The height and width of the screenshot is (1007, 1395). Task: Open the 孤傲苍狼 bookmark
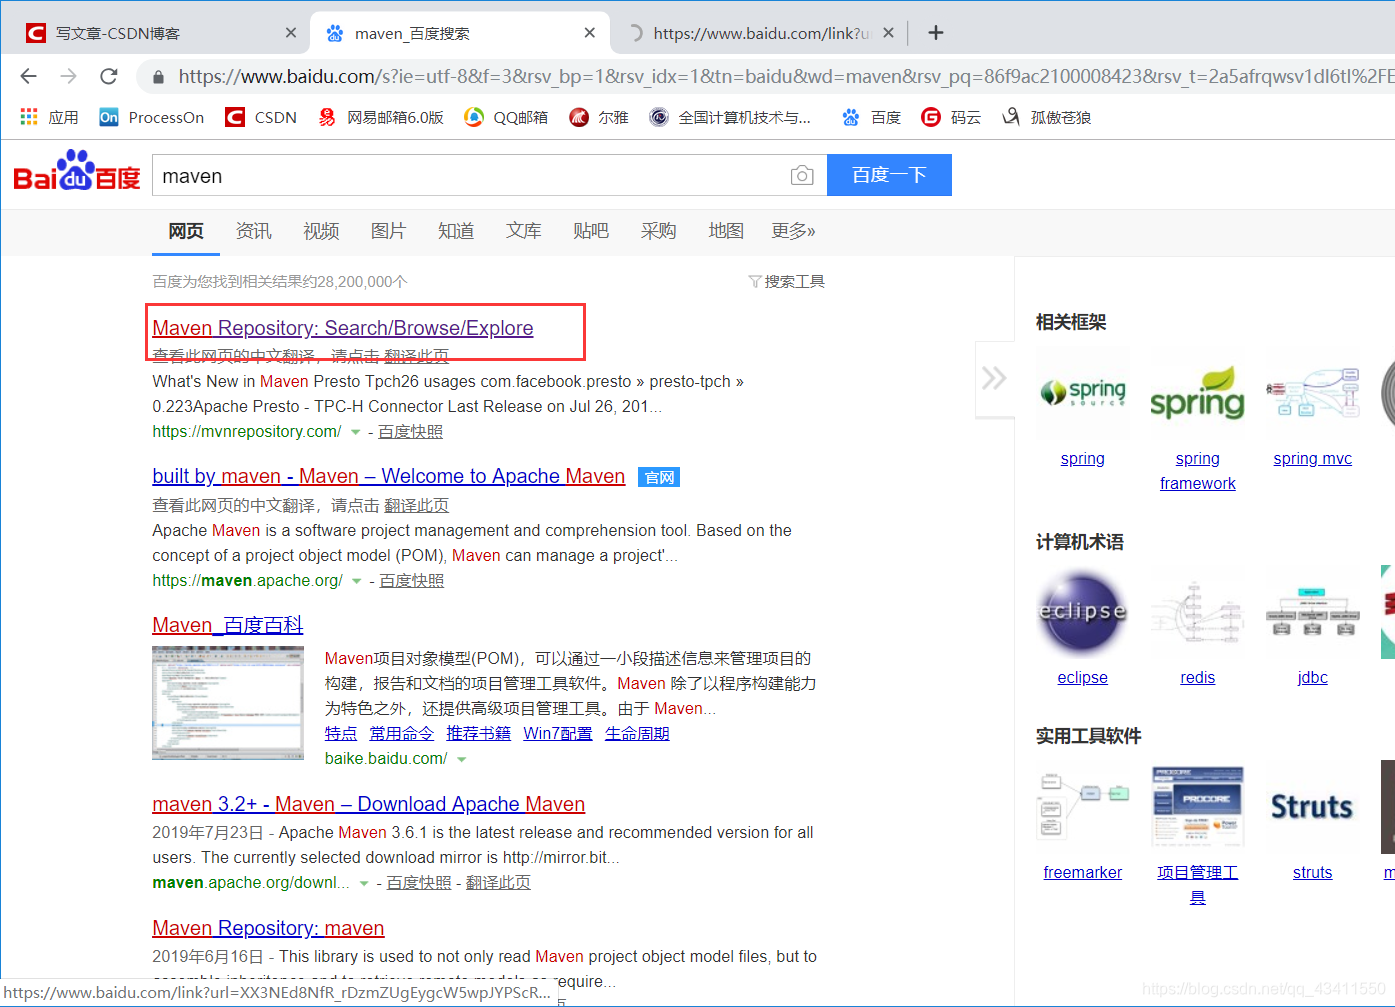(1046, 117)
